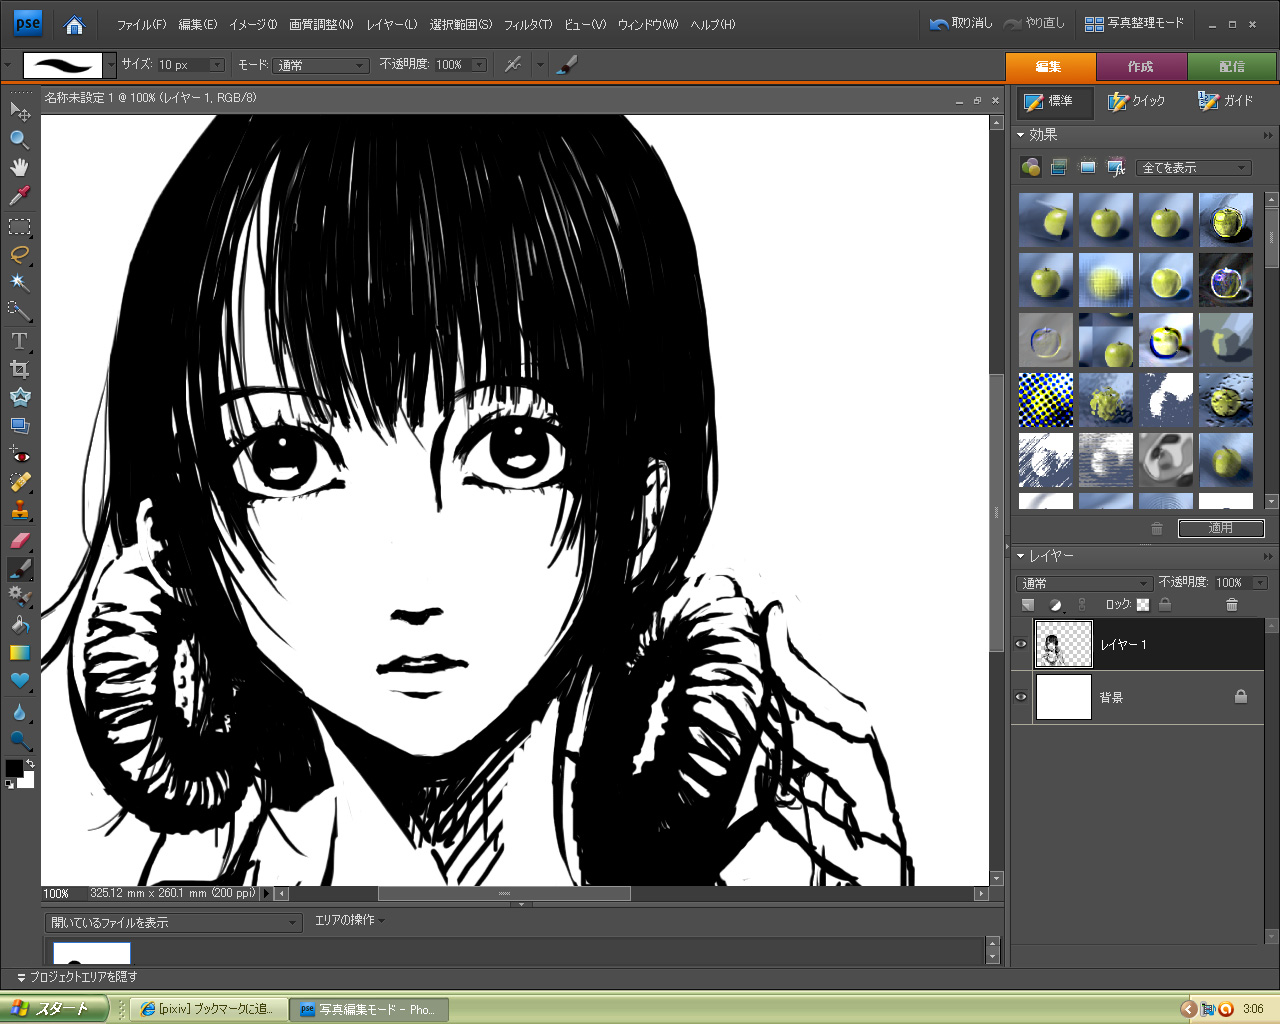Screen dimensions: 1280x1024
Task: Swap foreground and background colors
Action: coord(30,763)
